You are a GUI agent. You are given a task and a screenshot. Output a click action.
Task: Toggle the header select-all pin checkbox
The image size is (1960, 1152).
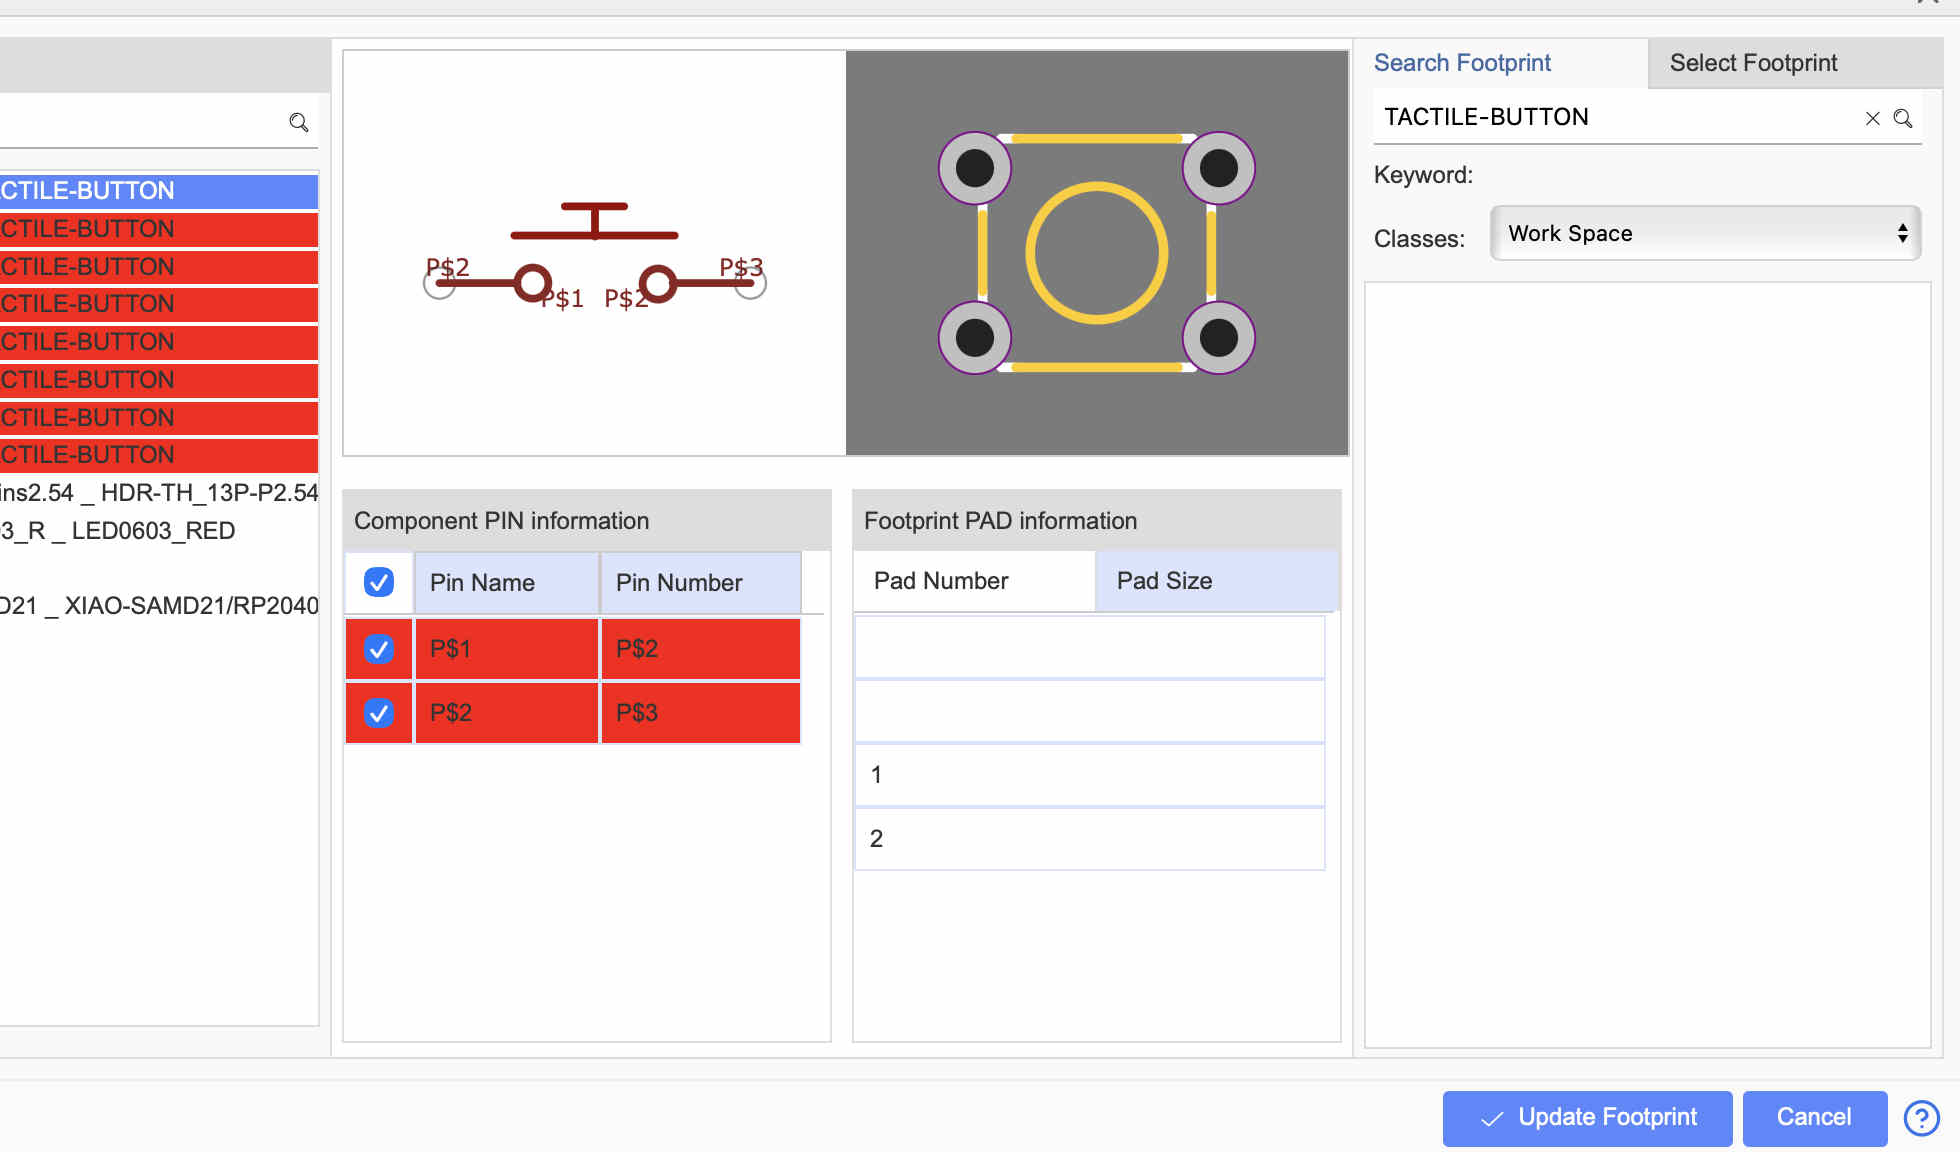378,582
